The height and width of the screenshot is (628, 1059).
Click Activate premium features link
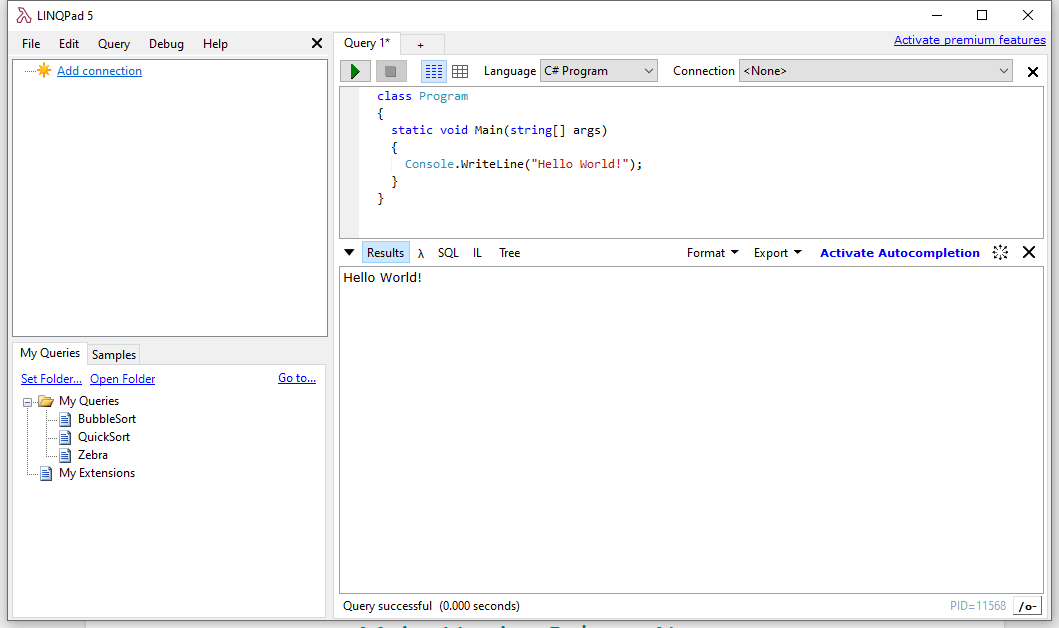click(x=970, y=40)
